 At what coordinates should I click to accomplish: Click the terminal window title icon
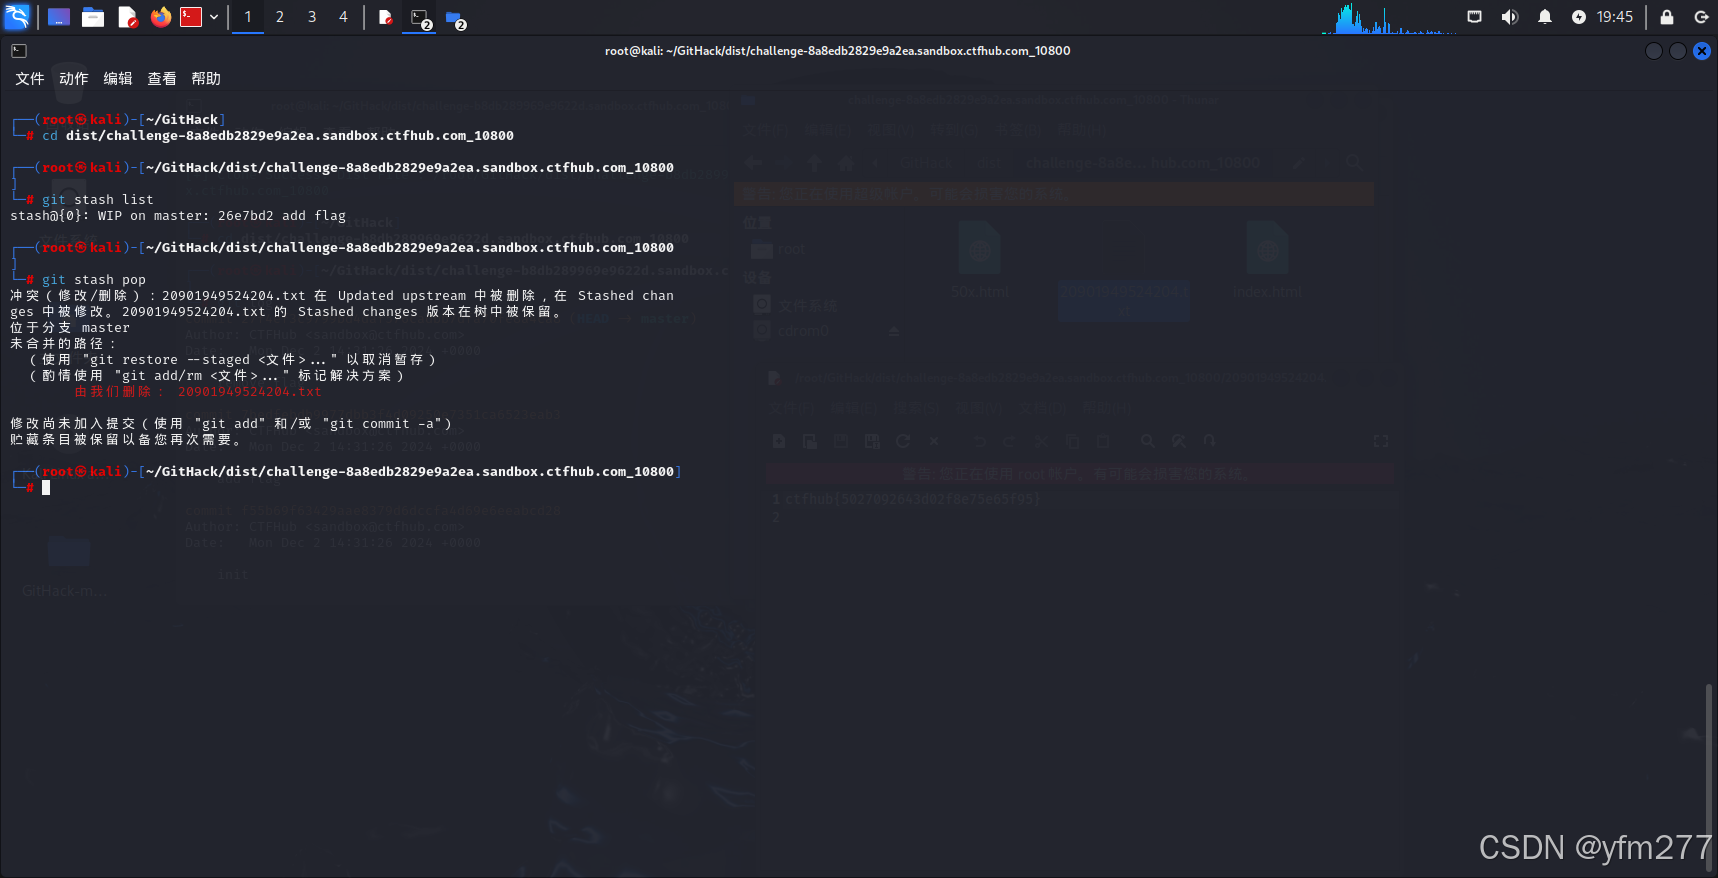pos(19,51)
